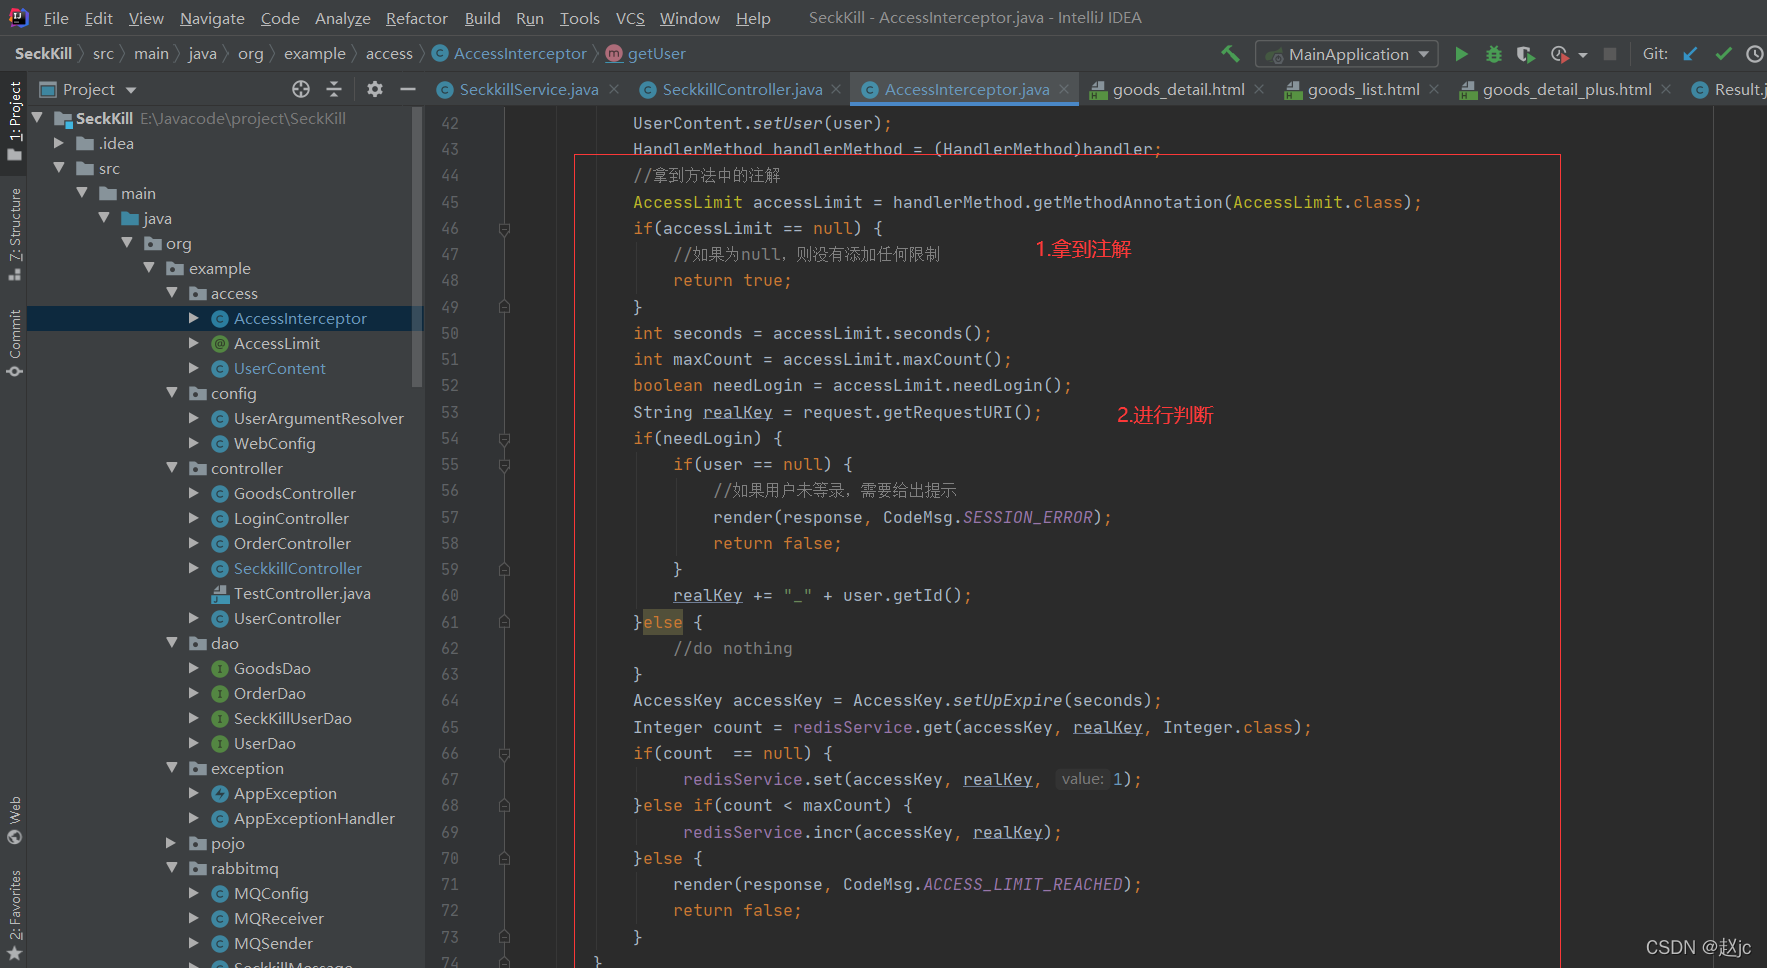Click the Project panel vertical scrollbar
This screenshot has height=968, width=1767.
pos(418,247)
